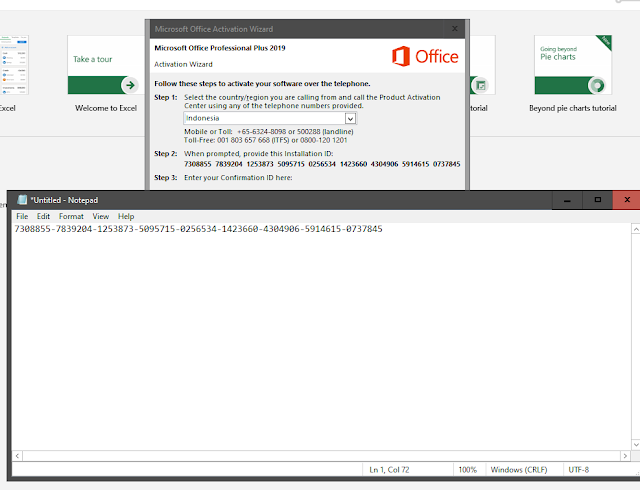Open the Take a tour template thumbnail
640x490 pixels.
[x=106, y=65]
